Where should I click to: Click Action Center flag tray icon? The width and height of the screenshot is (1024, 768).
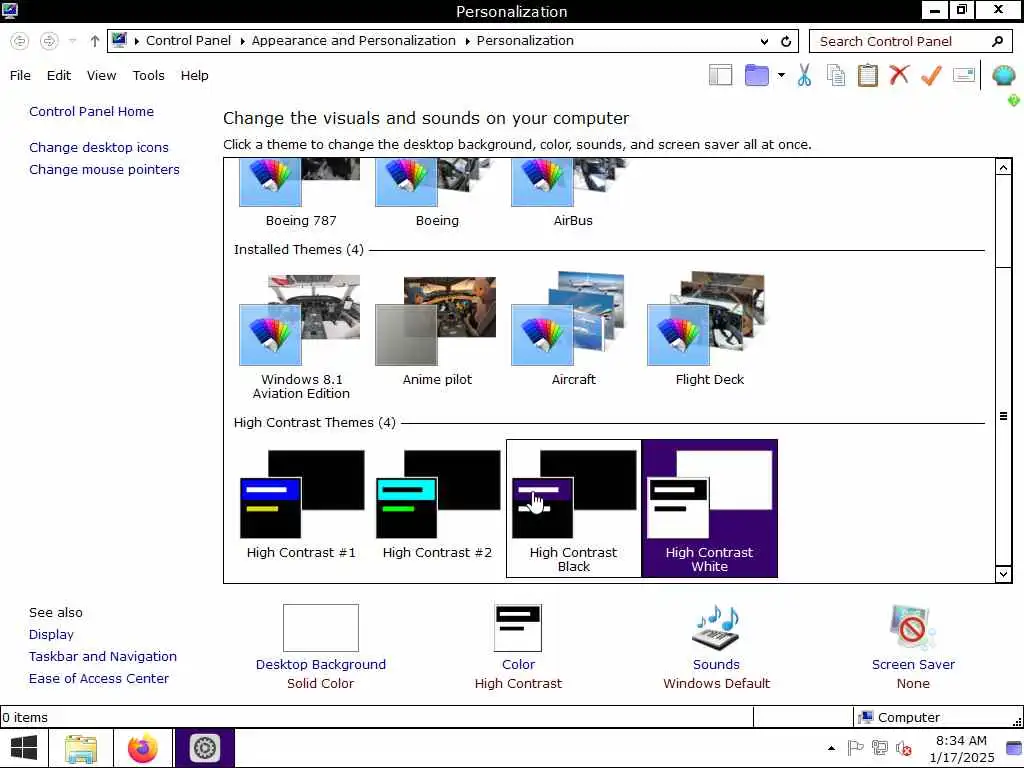pyautogui.click(x=855, y=748)
